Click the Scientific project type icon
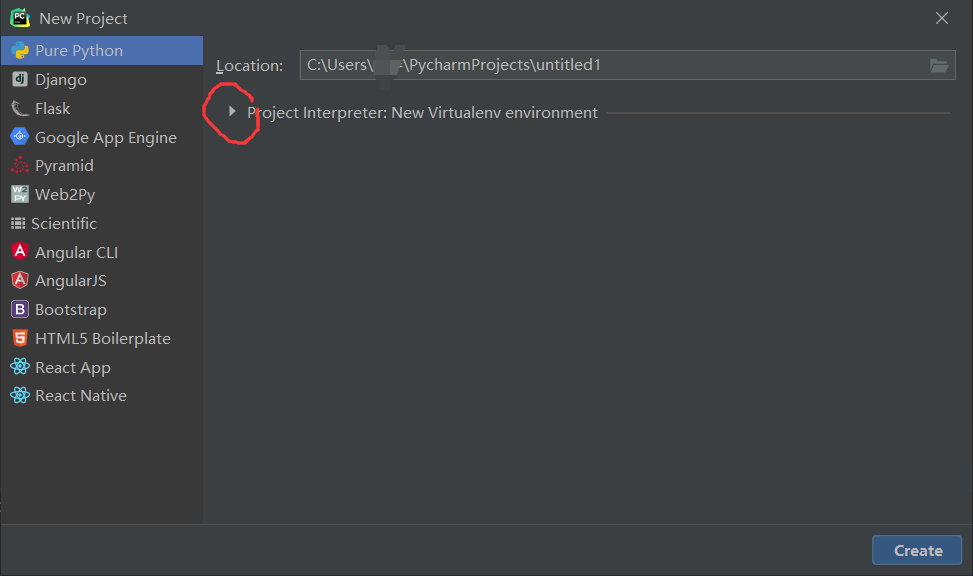The width and height of the screenshot is (973, 576). (x=20, y=223)
